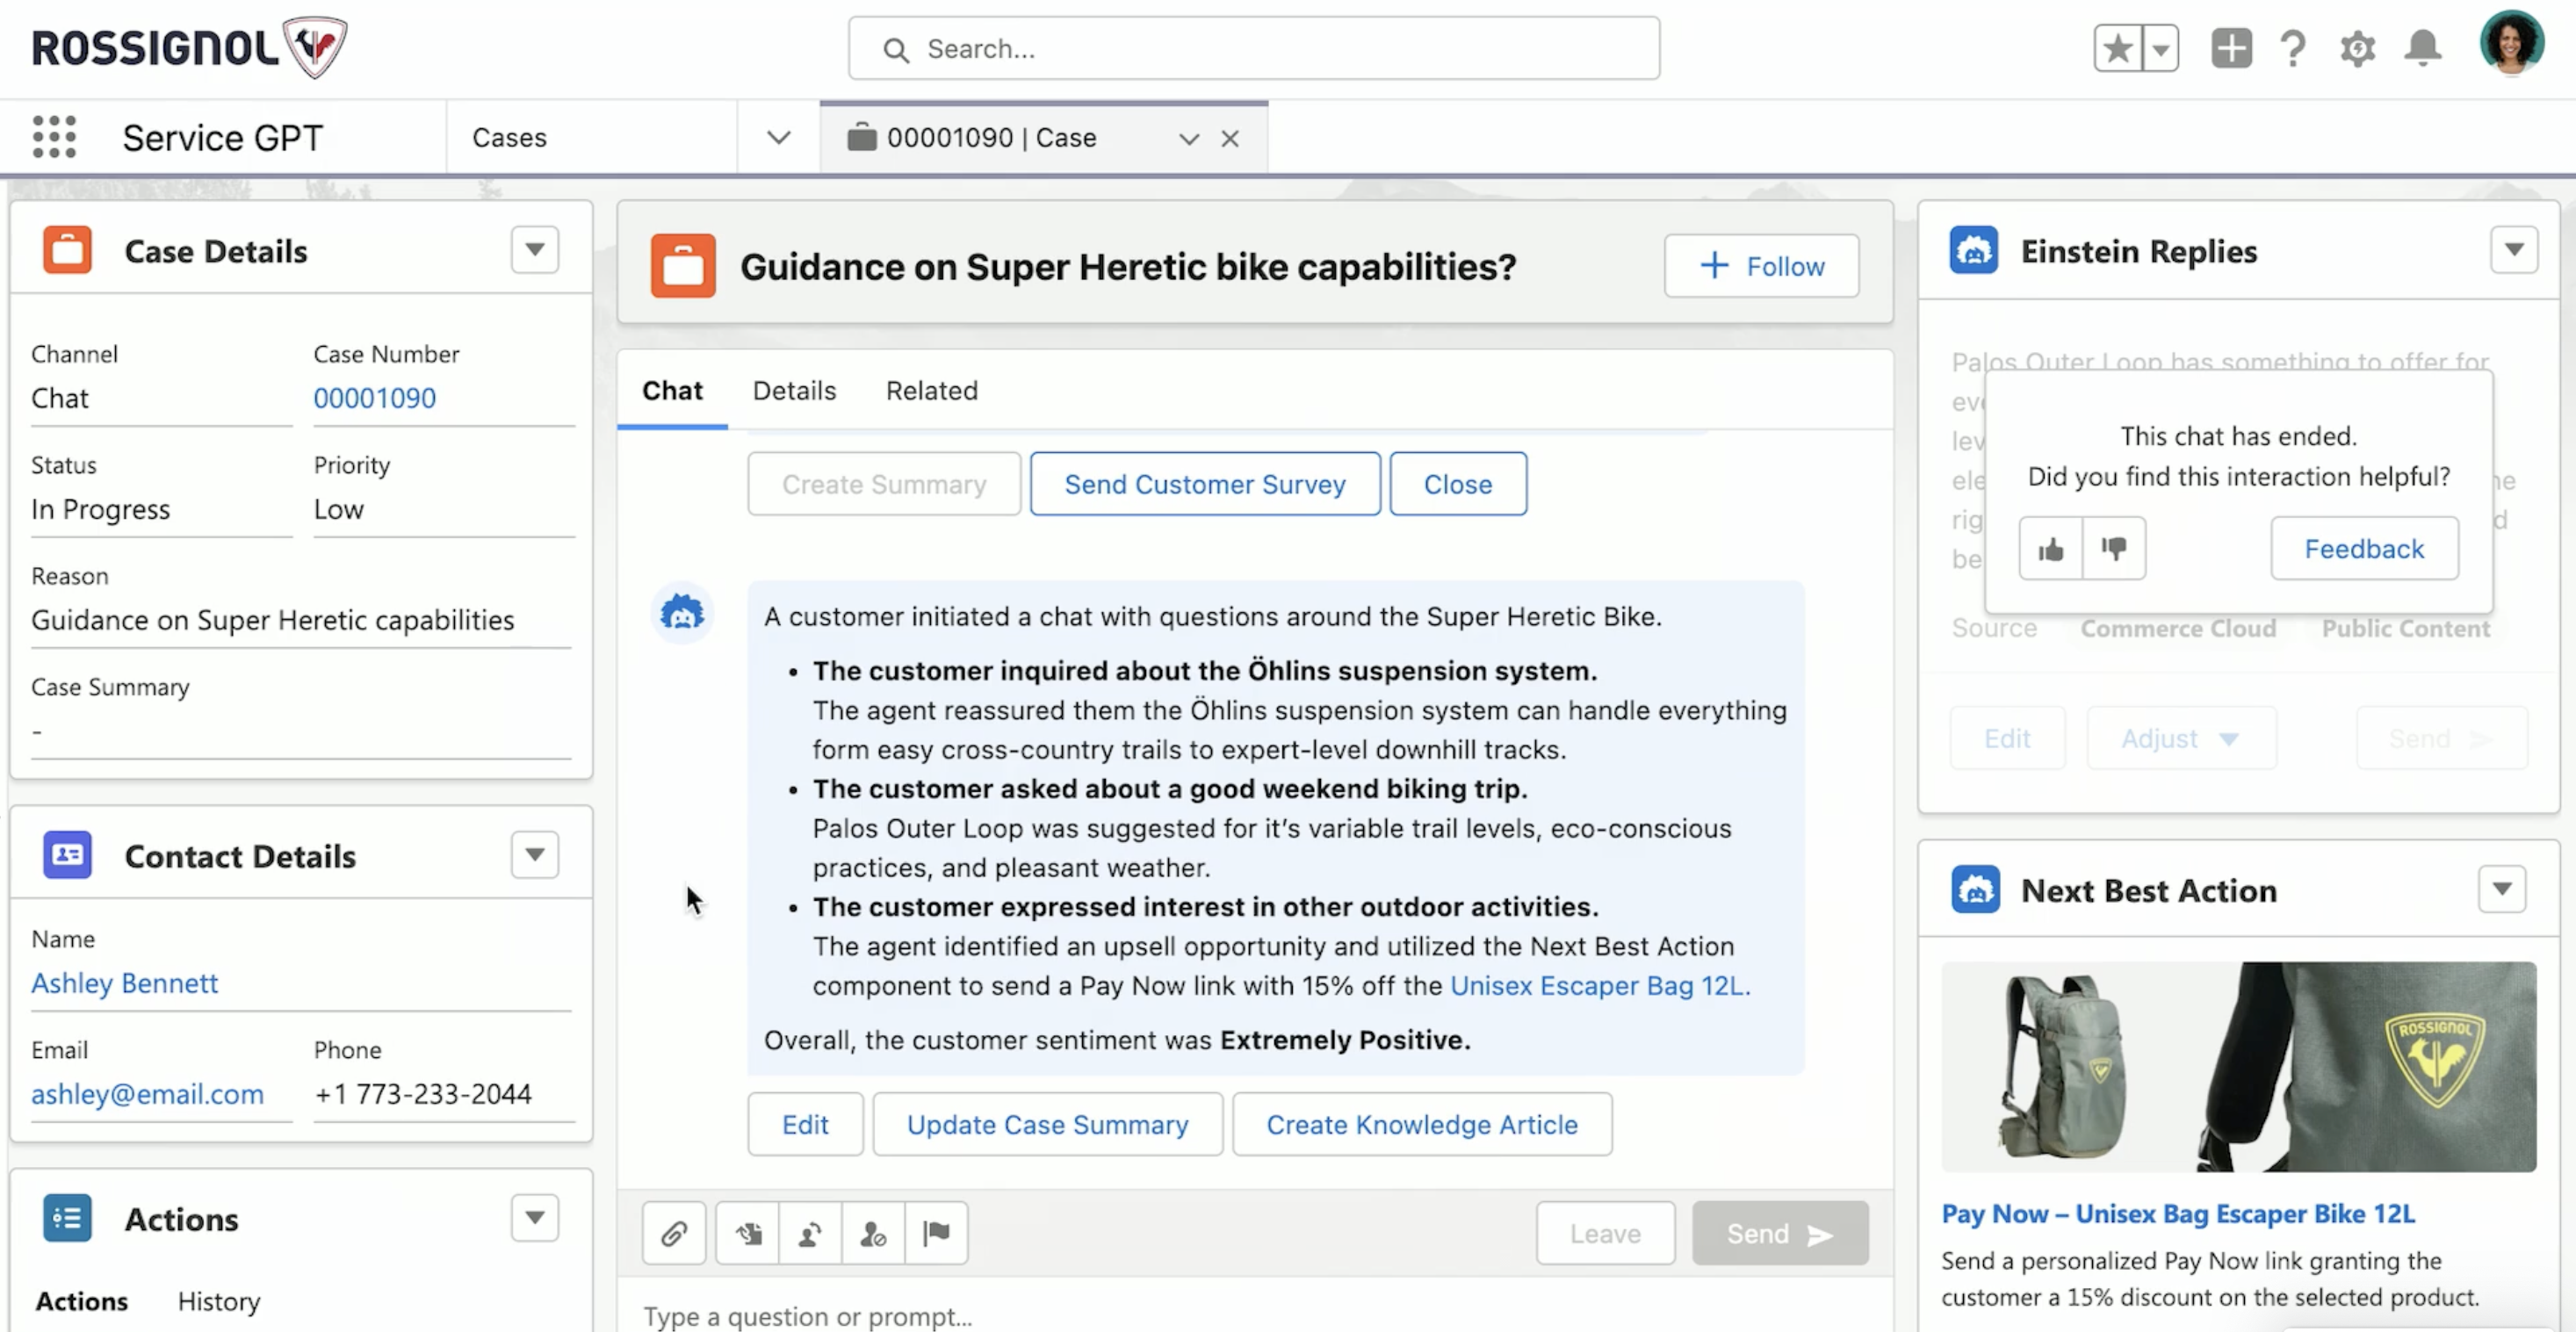Click the Escaper bag product image
The image size is (2576, 1332).
(2238, 1067)
